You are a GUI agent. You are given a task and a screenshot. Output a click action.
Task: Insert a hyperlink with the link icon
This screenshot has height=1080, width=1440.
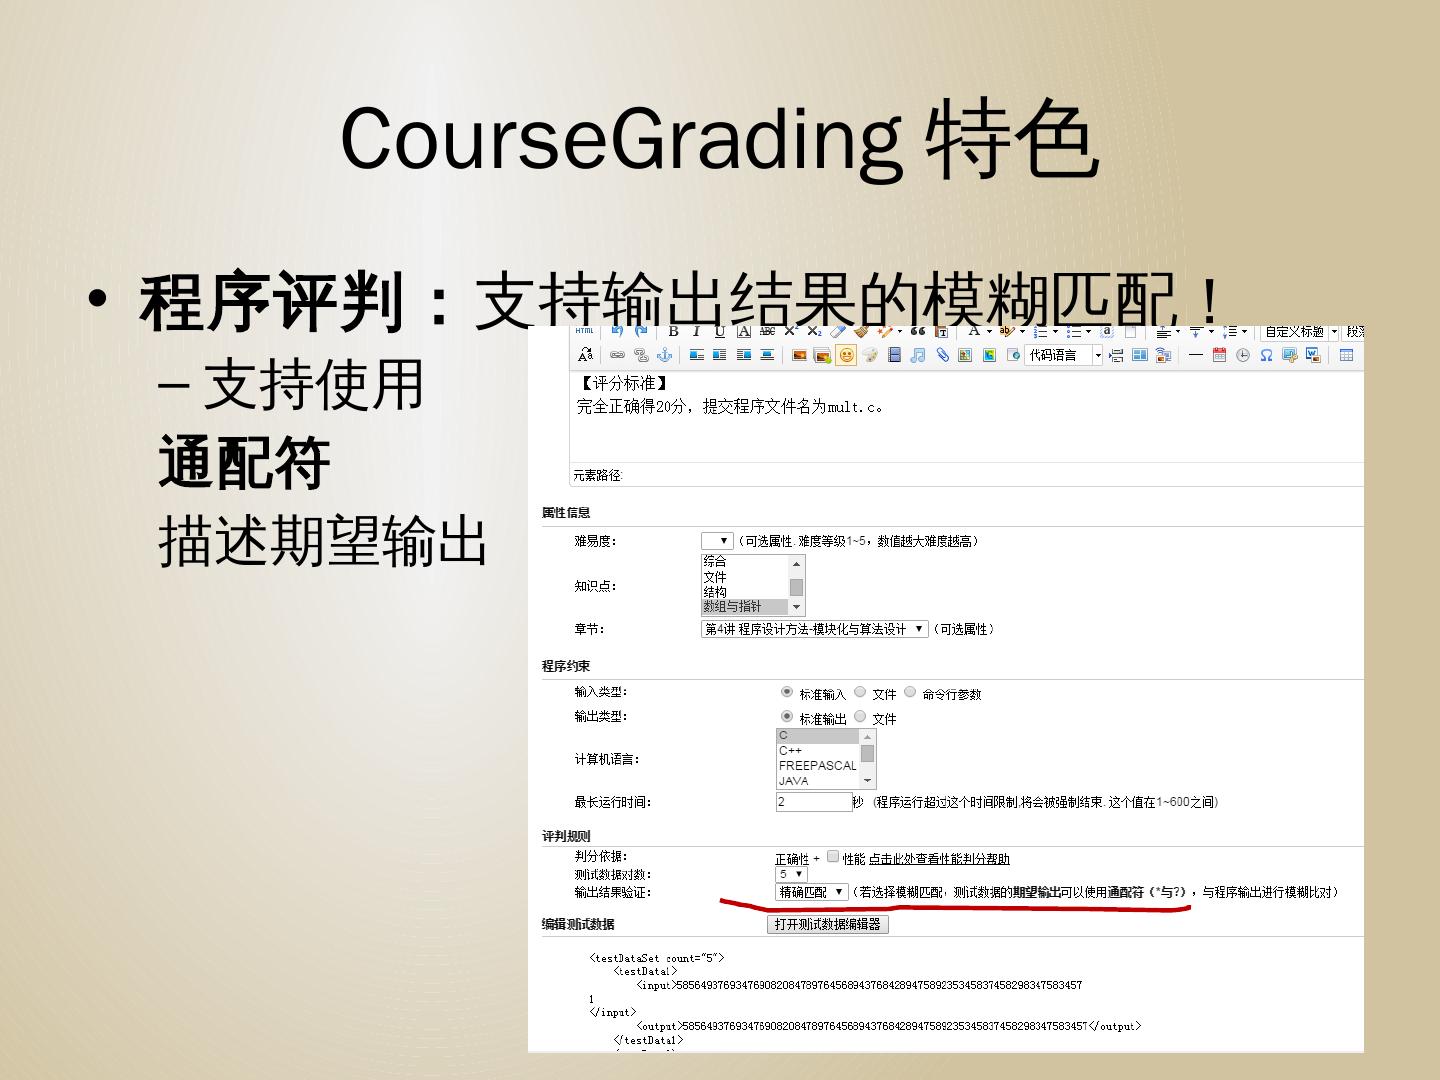(x=617, y=355)
